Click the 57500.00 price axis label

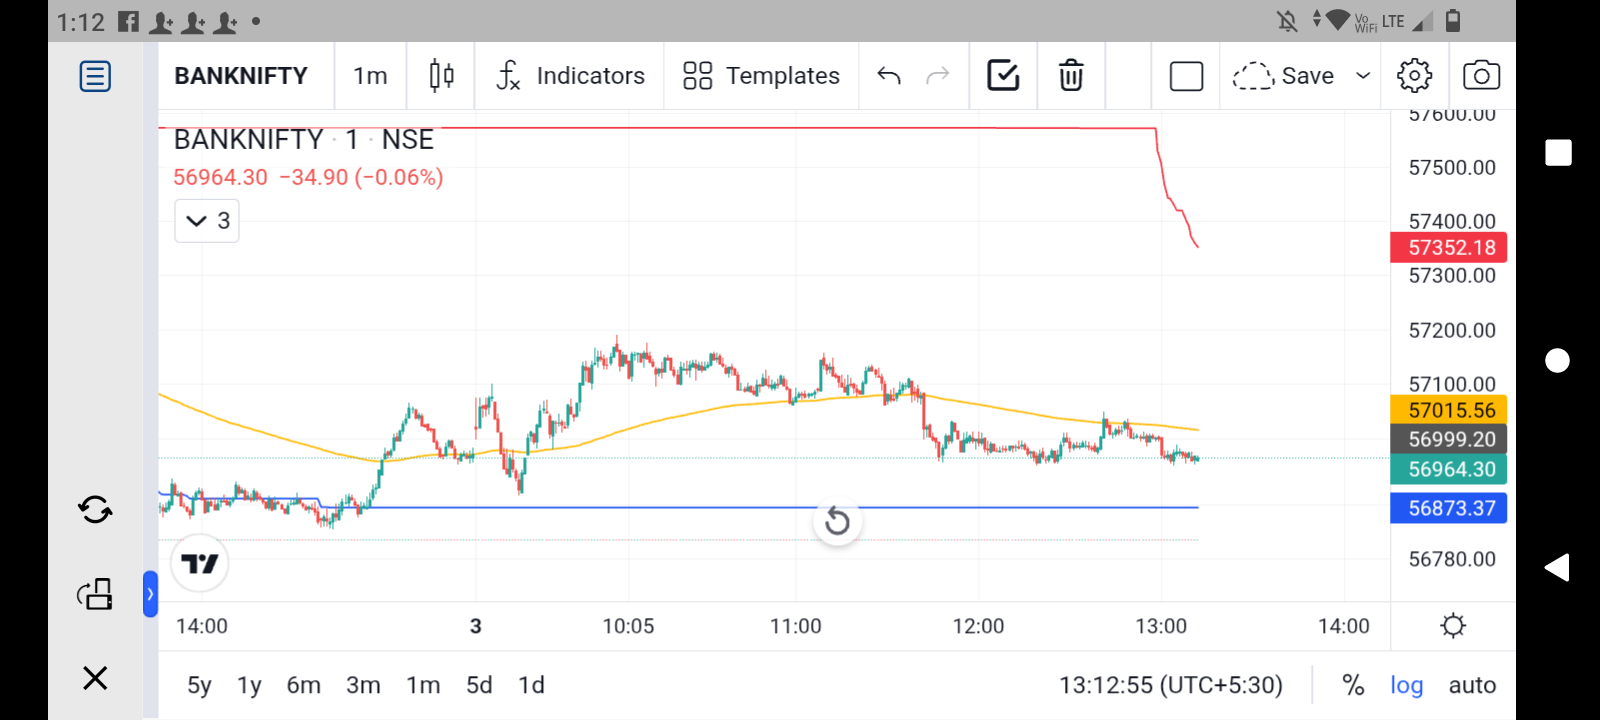pyautogui.click(x=1452, y=167)
